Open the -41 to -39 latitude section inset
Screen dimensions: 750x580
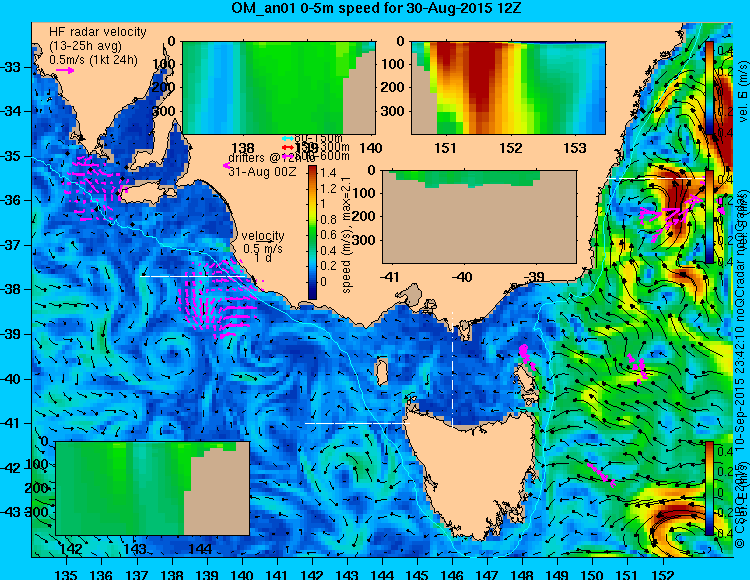479,217
